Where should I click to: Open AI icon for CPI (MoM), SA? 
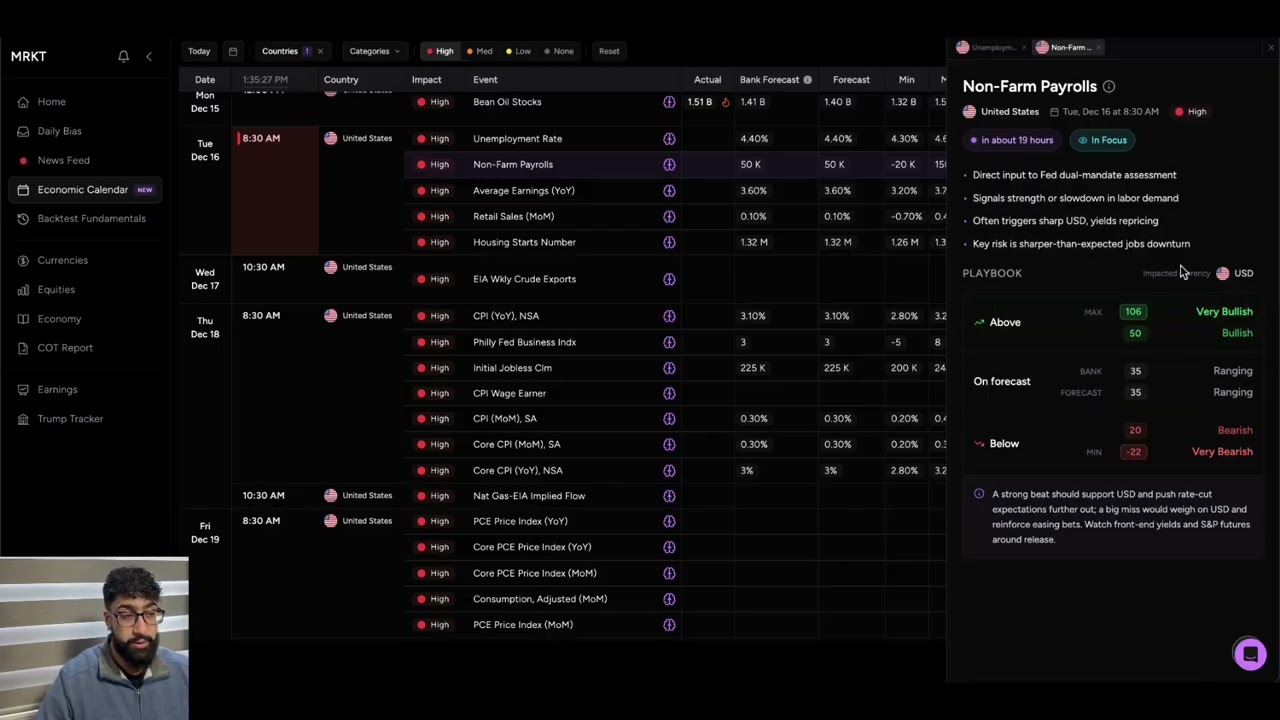tap(669, 419)
